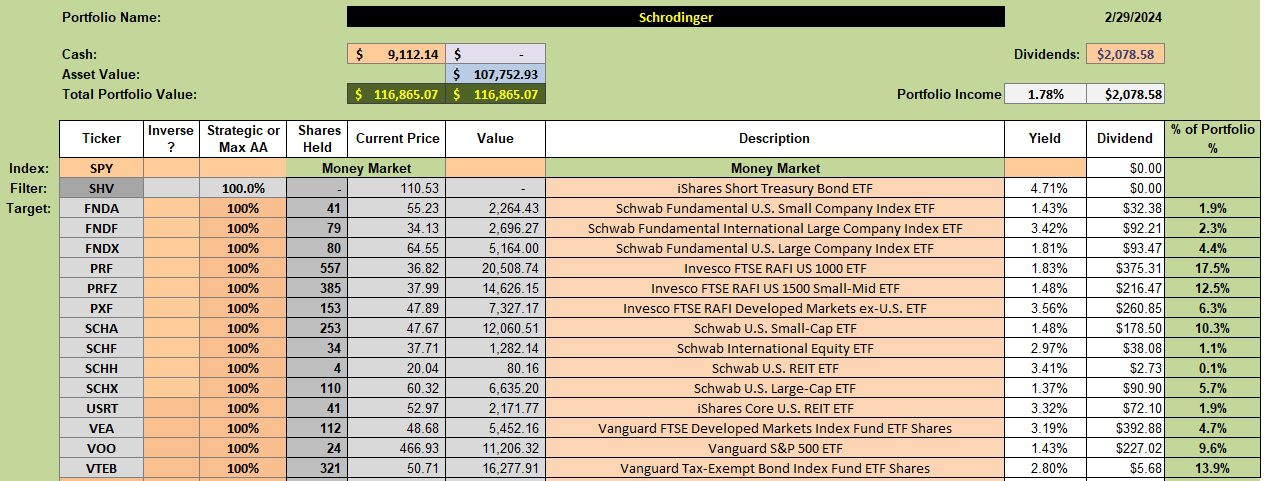
Task: Click the VTEB ticker cell
Action: tap(101, 468)
